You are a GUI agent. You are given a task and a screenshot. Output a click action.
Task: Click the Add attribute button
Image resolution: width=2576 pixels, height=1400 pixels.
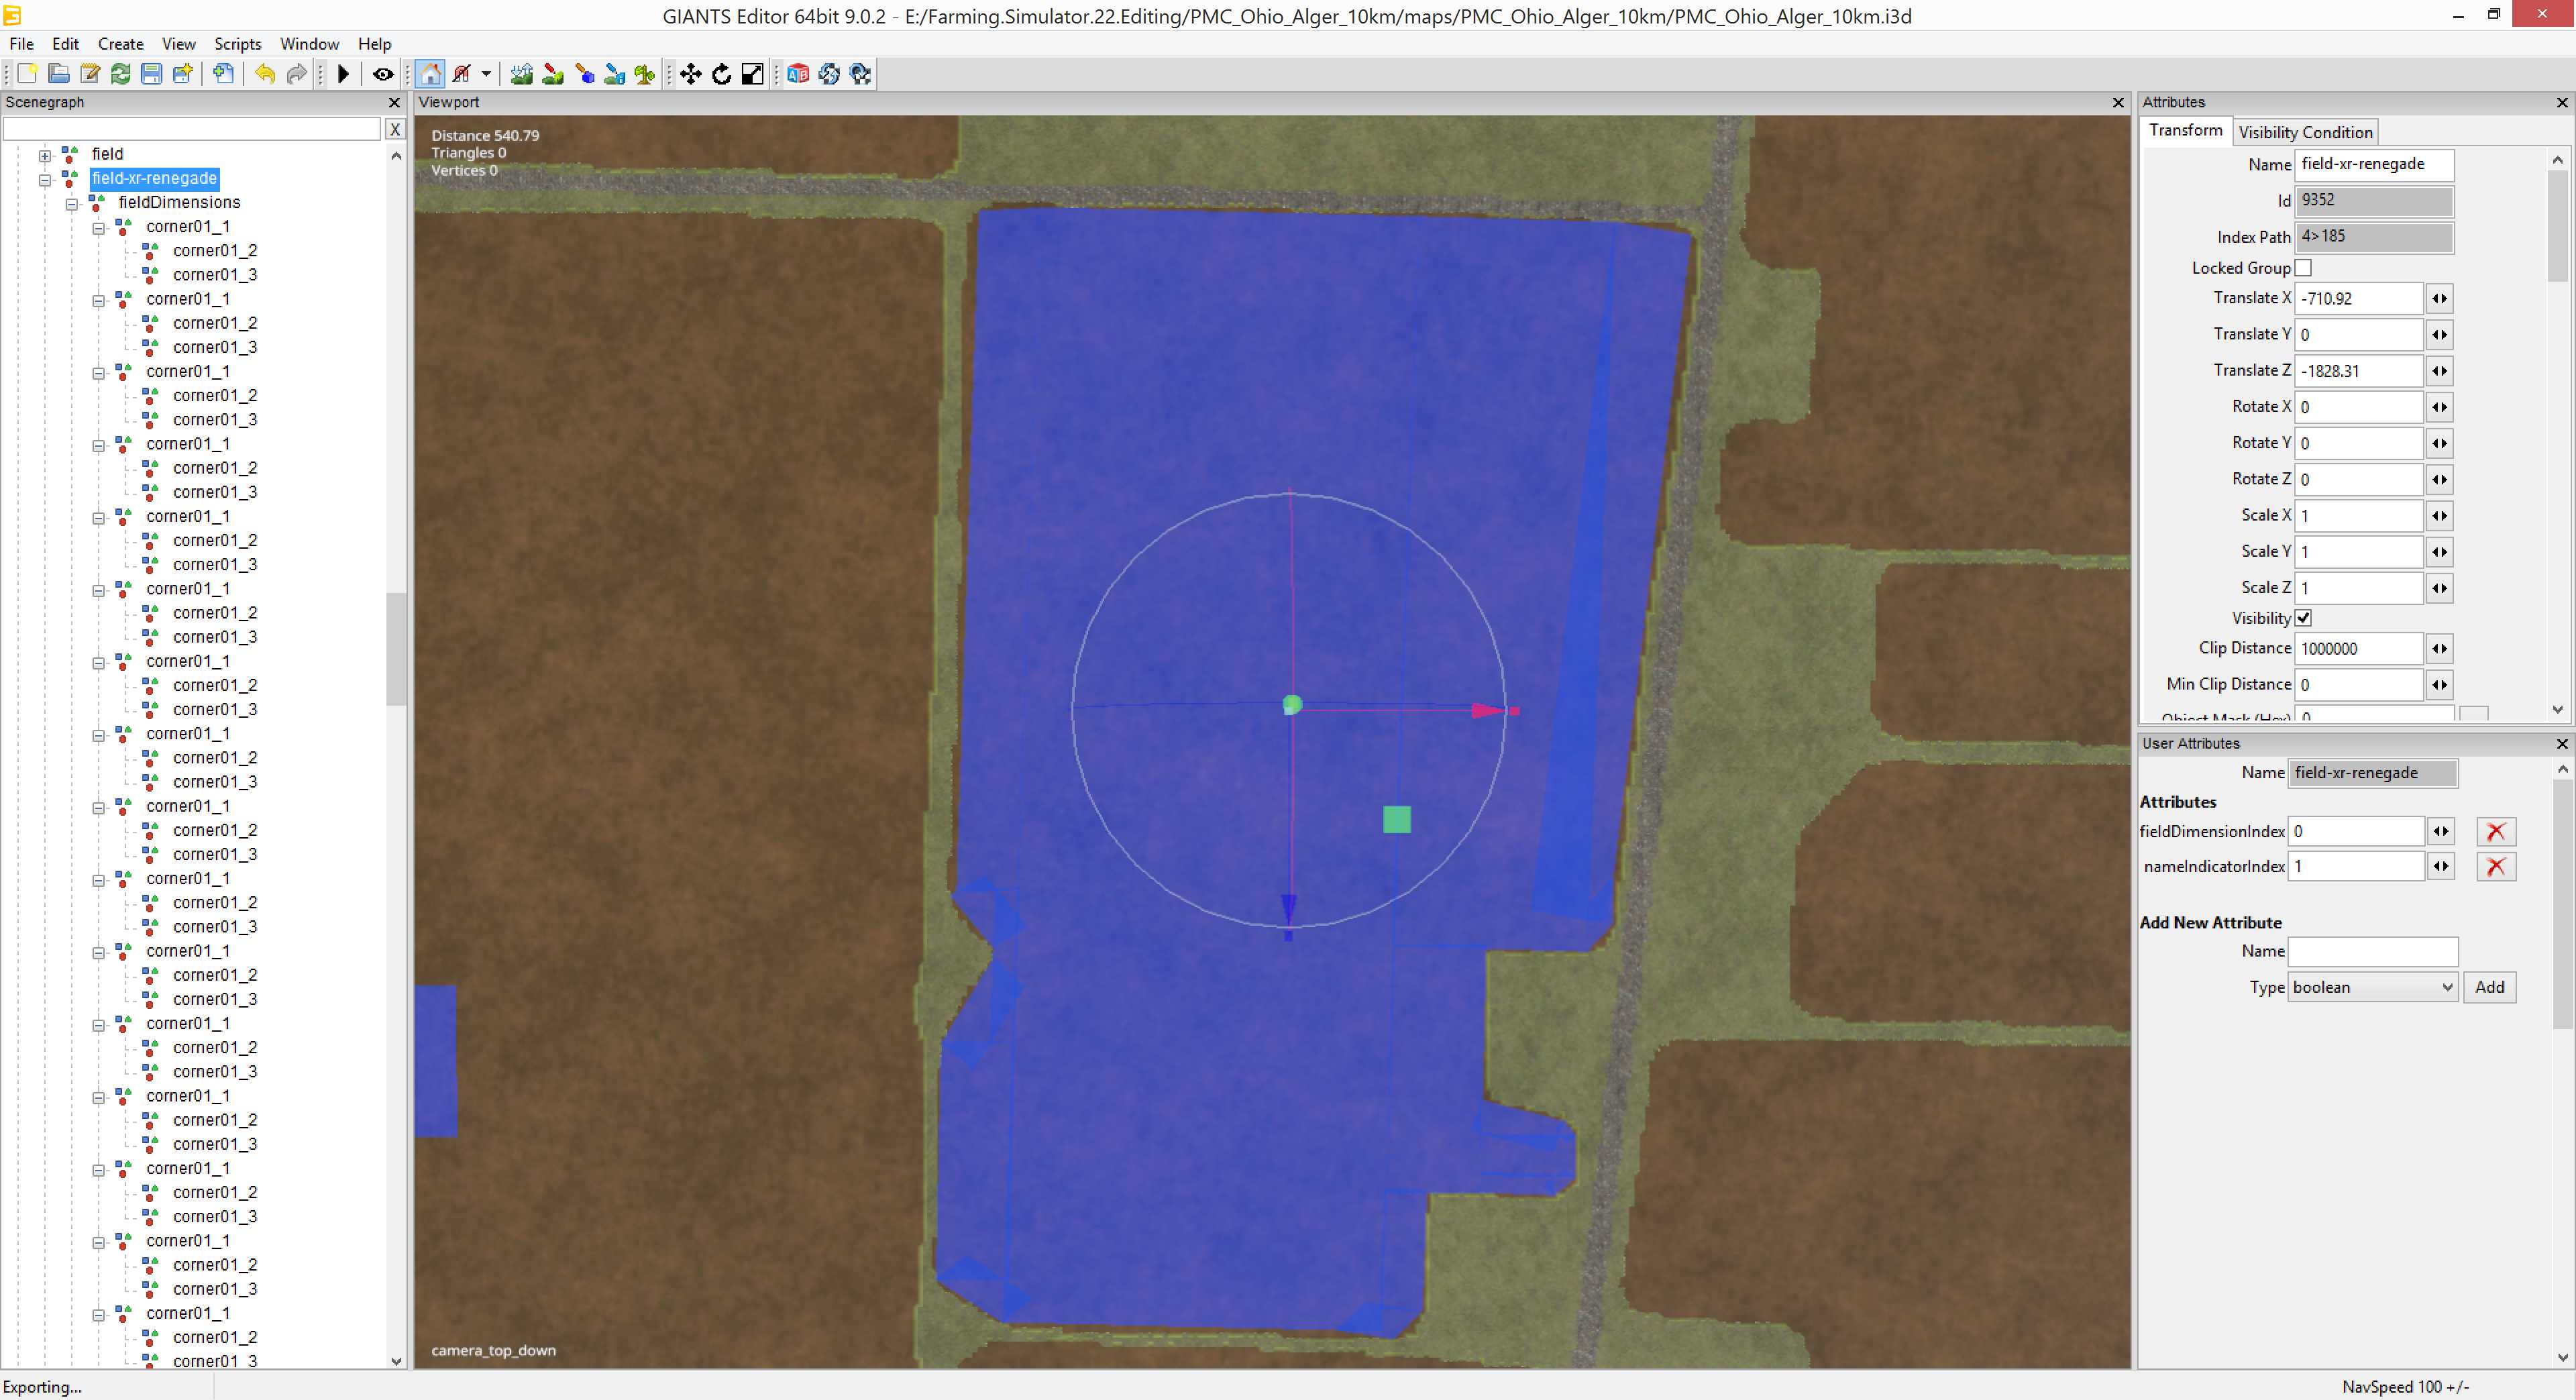[x=2489, y=987]
